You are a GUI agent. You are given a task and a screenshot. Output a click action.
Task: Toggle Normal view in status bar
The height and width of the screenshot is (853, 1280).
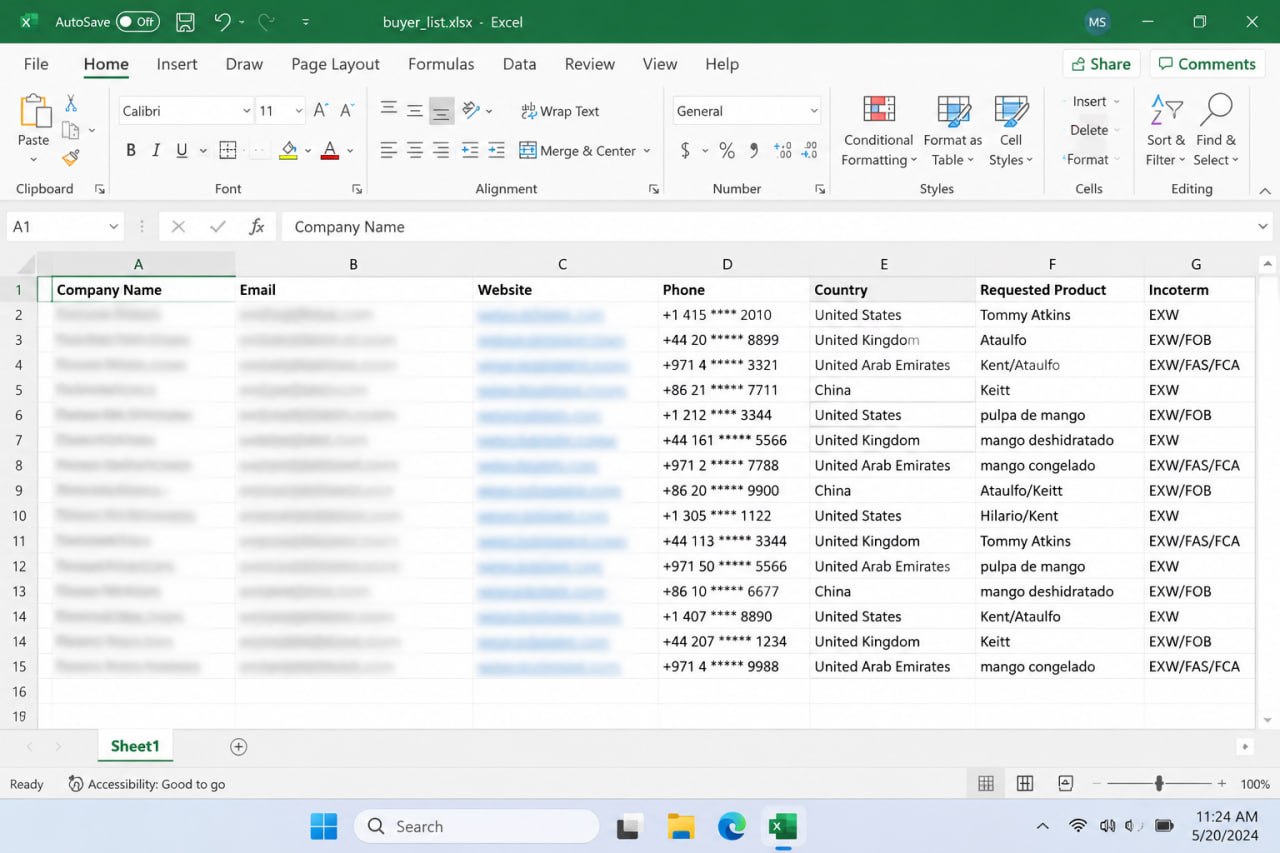[986, 784]
